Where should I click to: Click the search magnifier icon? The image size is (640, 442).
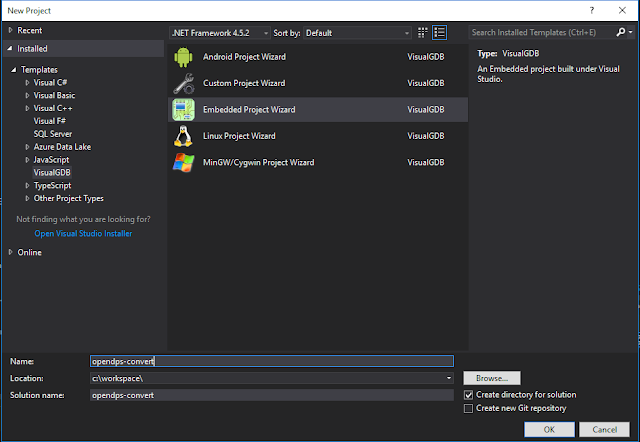[x=620, y=32]
